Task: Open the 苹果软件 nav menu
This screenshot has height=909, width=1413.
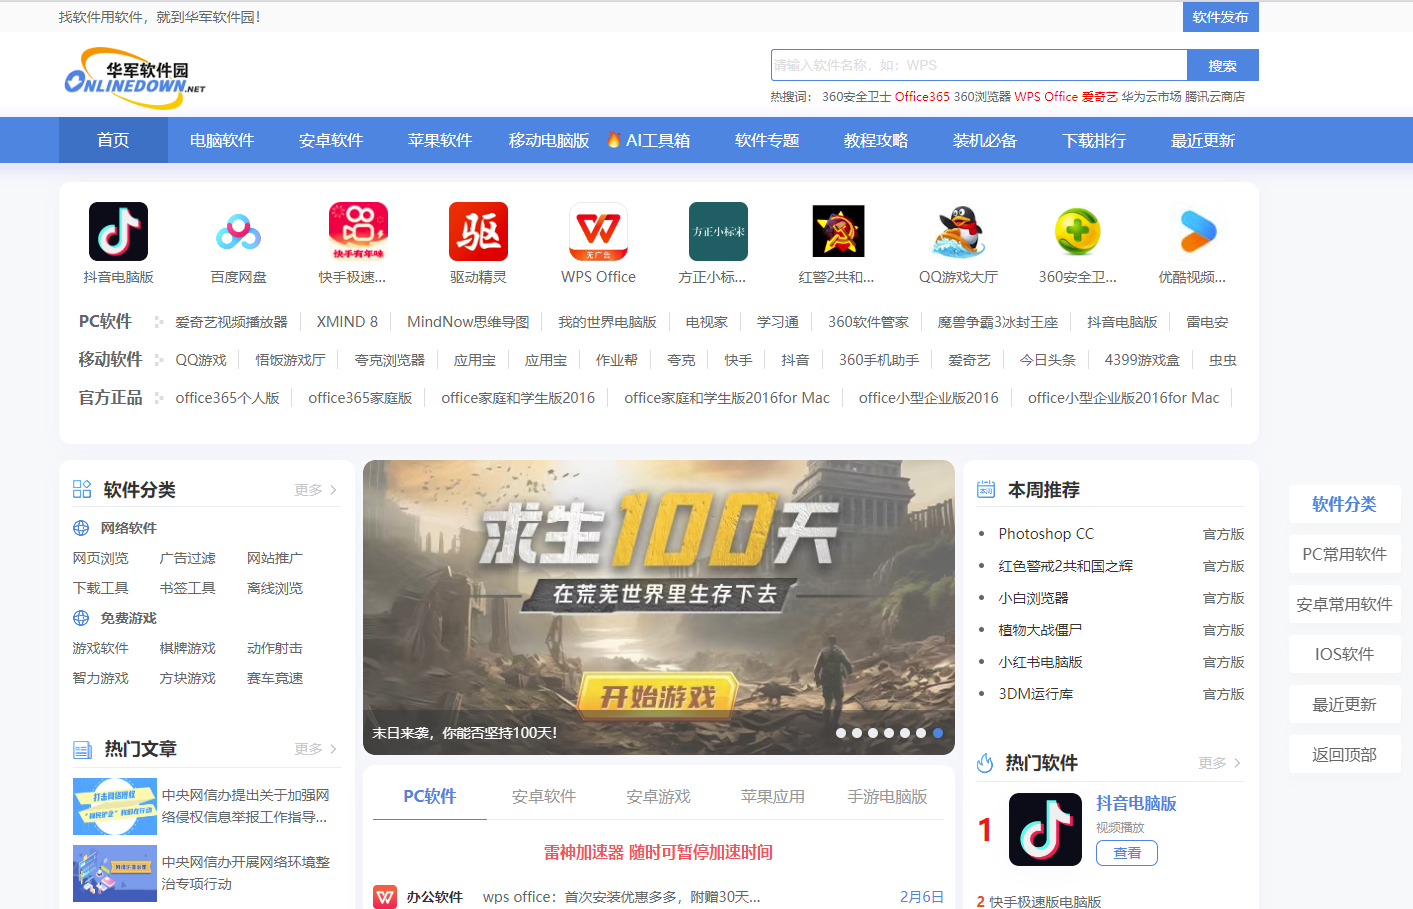Action: coord(440,140)
